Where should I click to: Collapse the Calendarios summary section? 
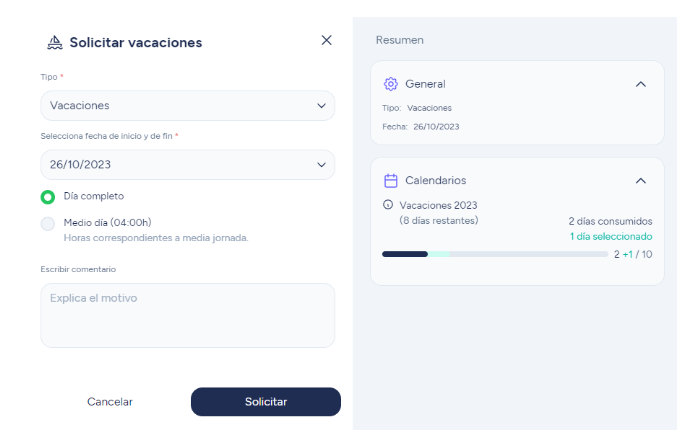tap(640, 181)
